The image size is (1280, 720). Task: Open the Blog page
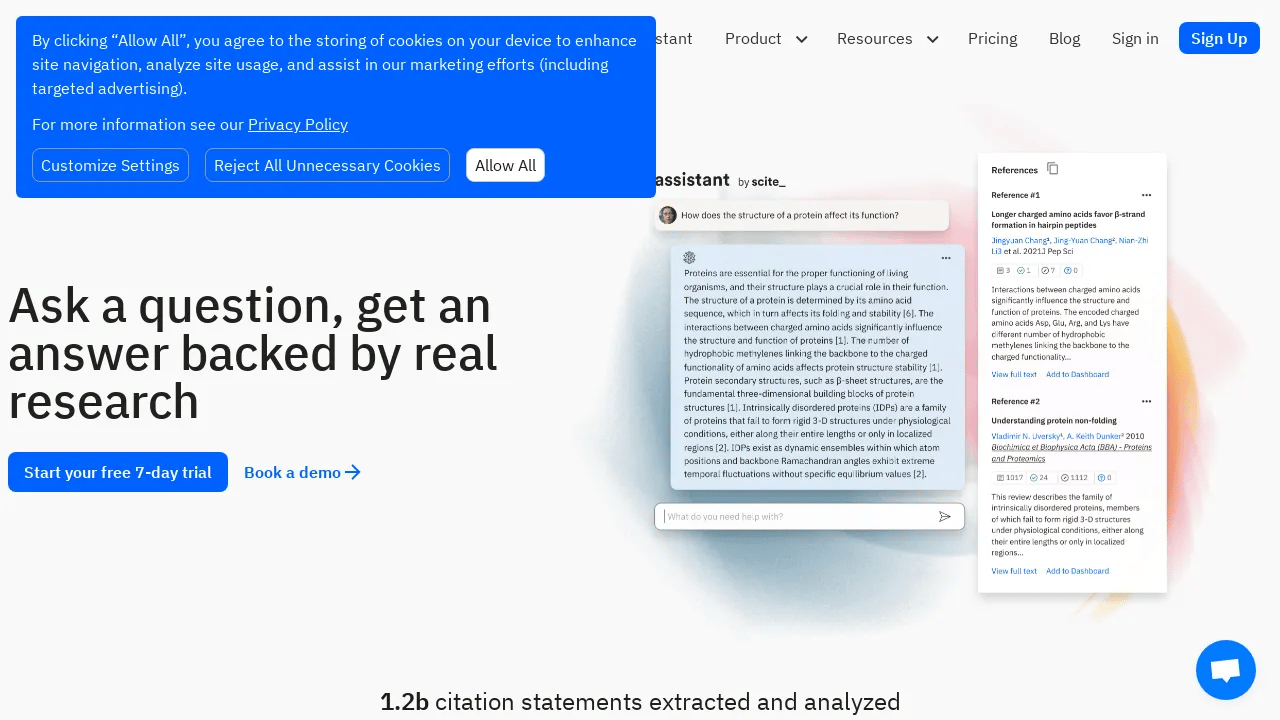[1065, 39]
